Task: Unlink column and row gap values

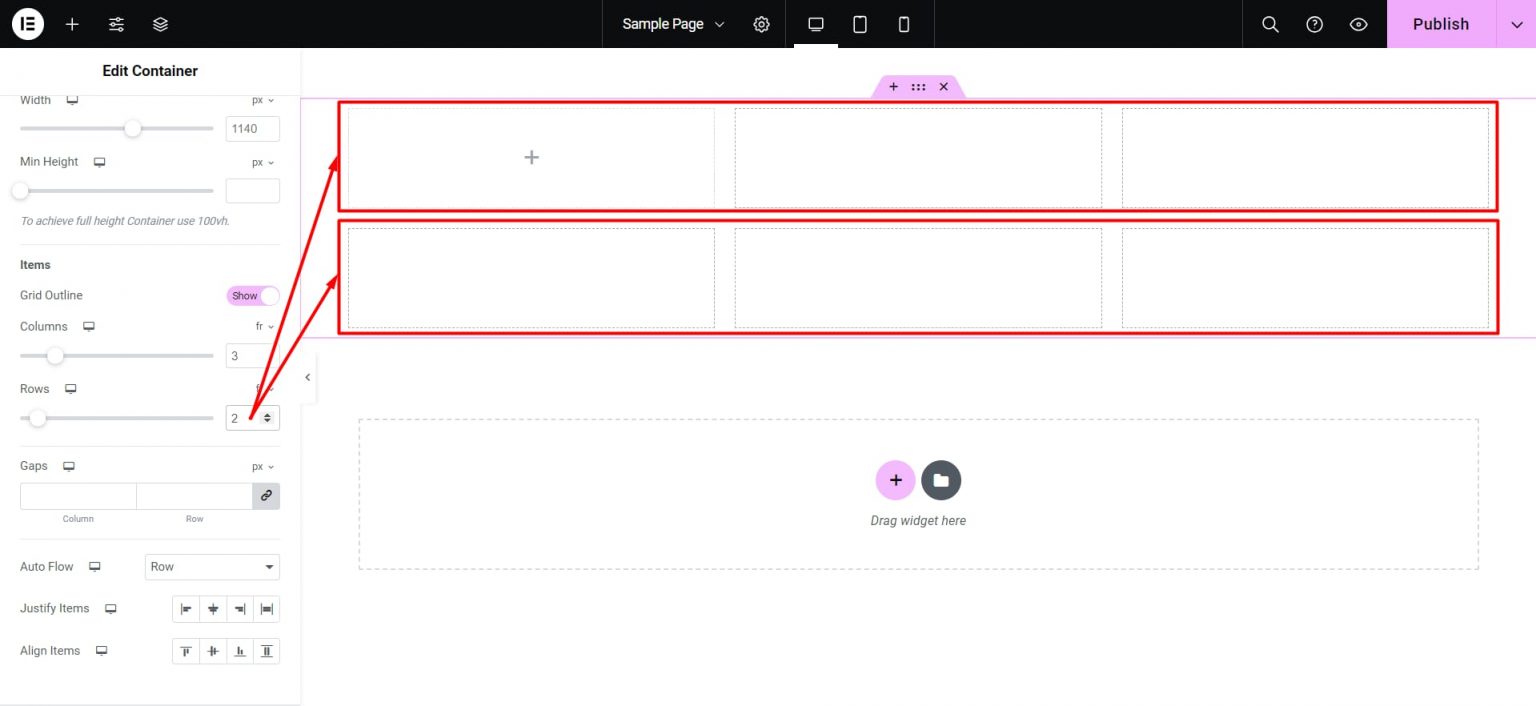Action: click(x=266, y=495)
